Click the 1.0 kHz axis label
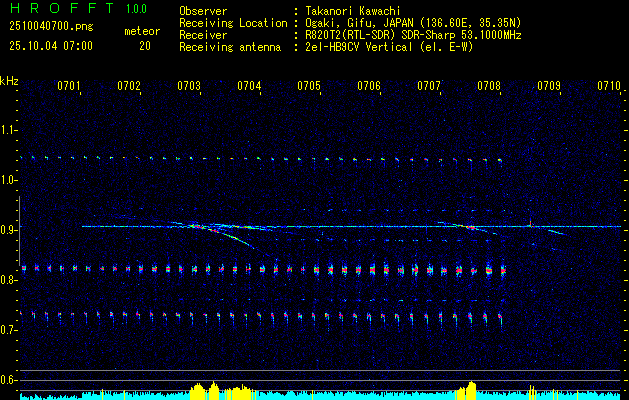The image size is (629, 400). (x=9, y=180)
